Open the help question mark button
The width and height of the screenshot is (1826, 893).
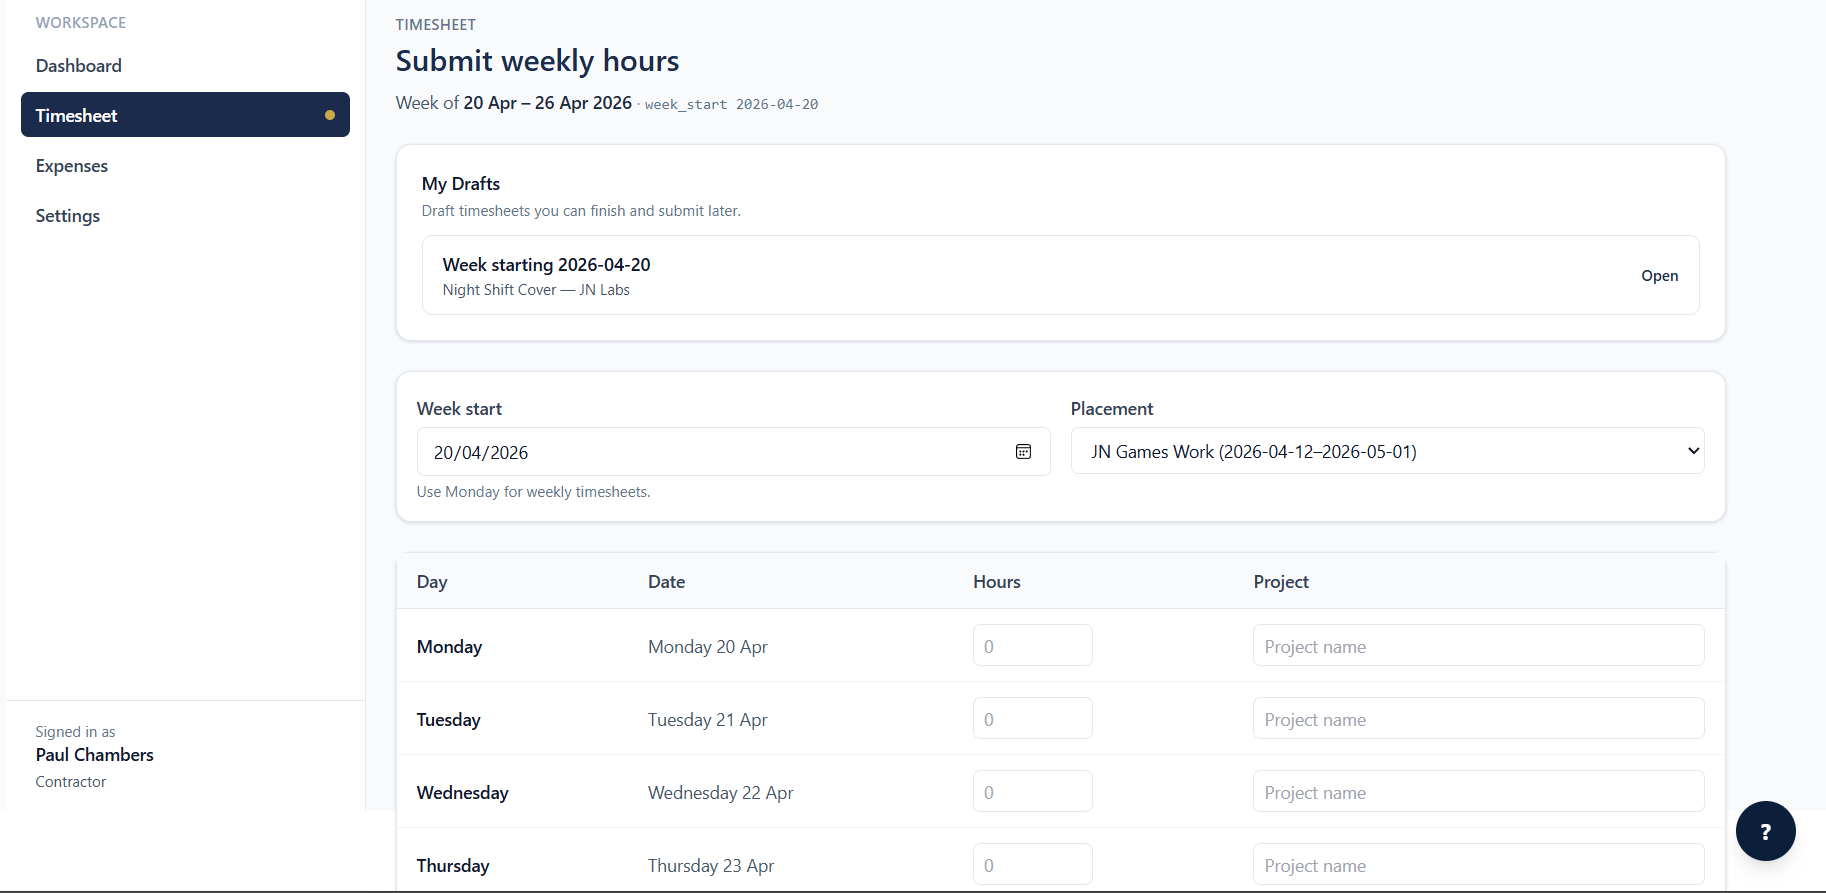coord(1765,831)
